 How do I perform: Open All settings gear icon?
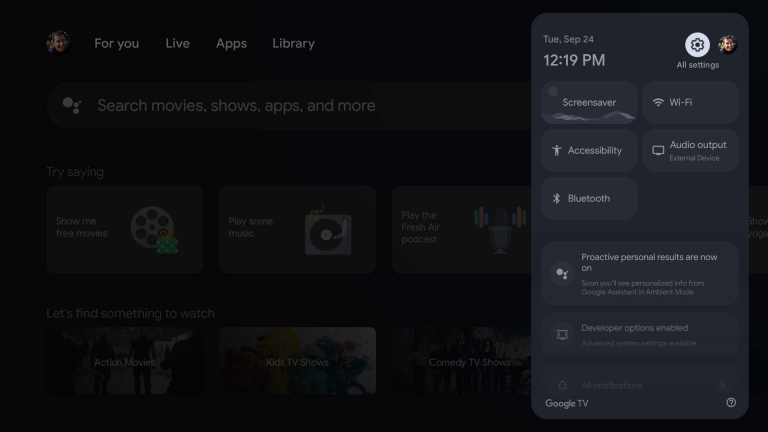pyautogui.click(x=697, y=45)
